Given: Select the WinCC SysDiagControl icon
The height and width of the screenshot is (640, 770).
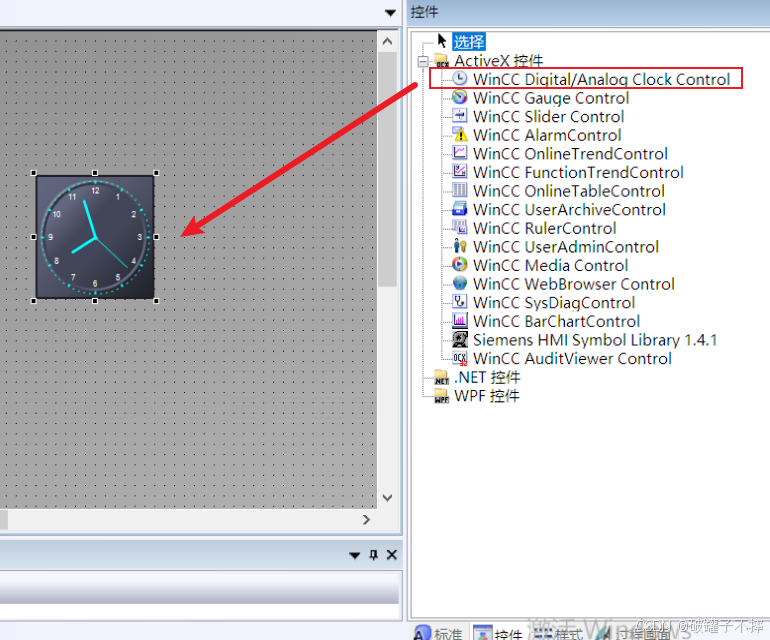Looking at the screenshot, I should click(460, 302).
